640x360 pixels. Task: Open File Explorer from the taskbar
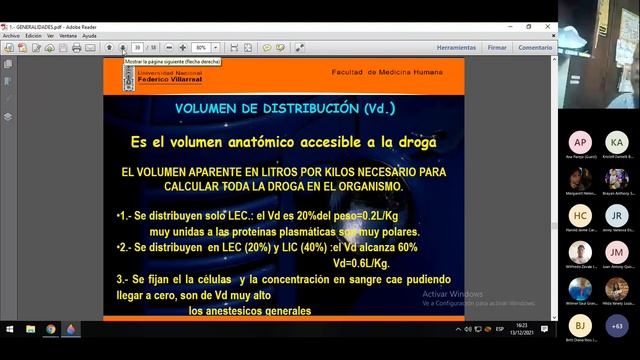coord(31,329)
